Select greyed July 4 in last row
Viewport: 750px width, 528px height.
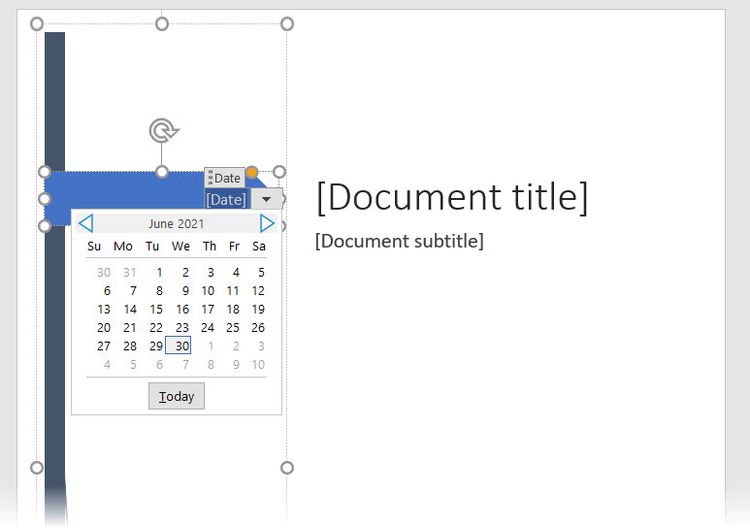(x=107, y=364)
